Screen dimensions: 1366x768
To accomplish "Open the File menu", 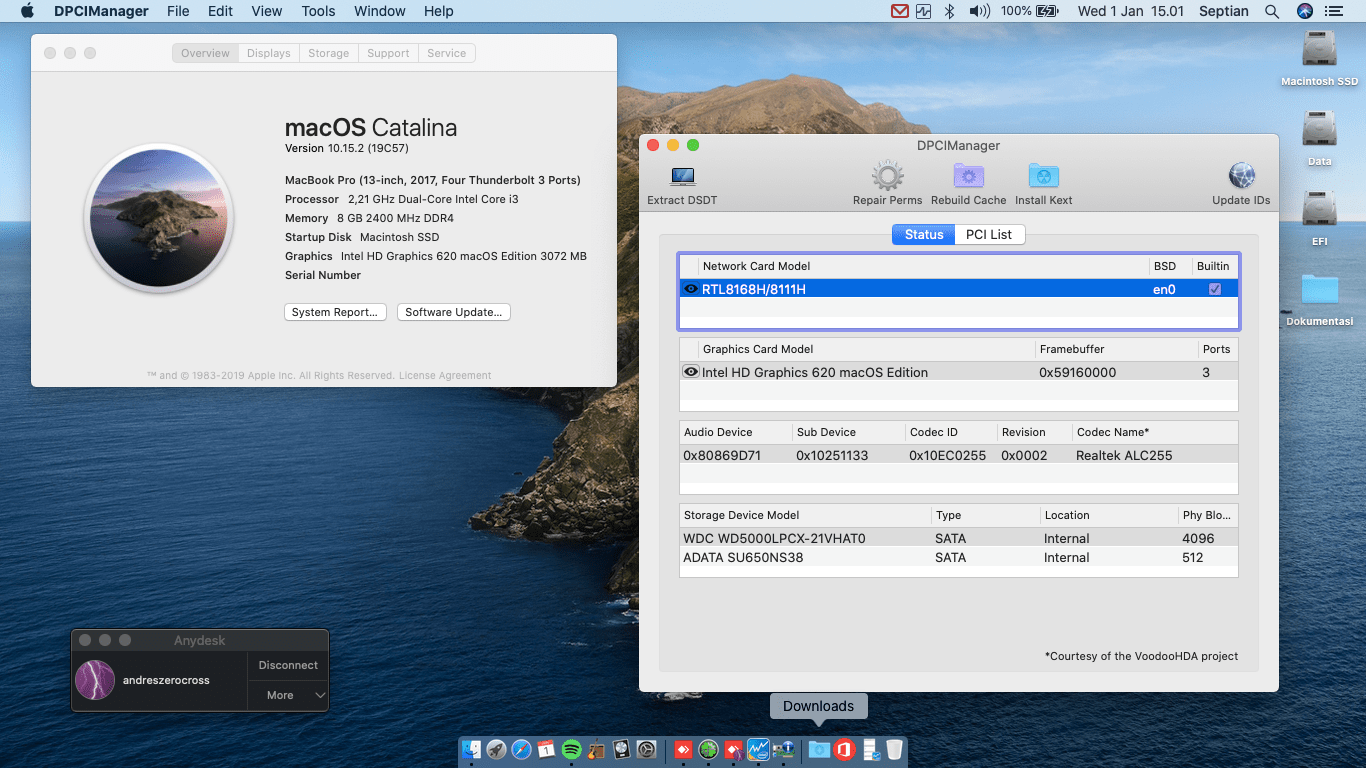I will click(x=178, y=11).
